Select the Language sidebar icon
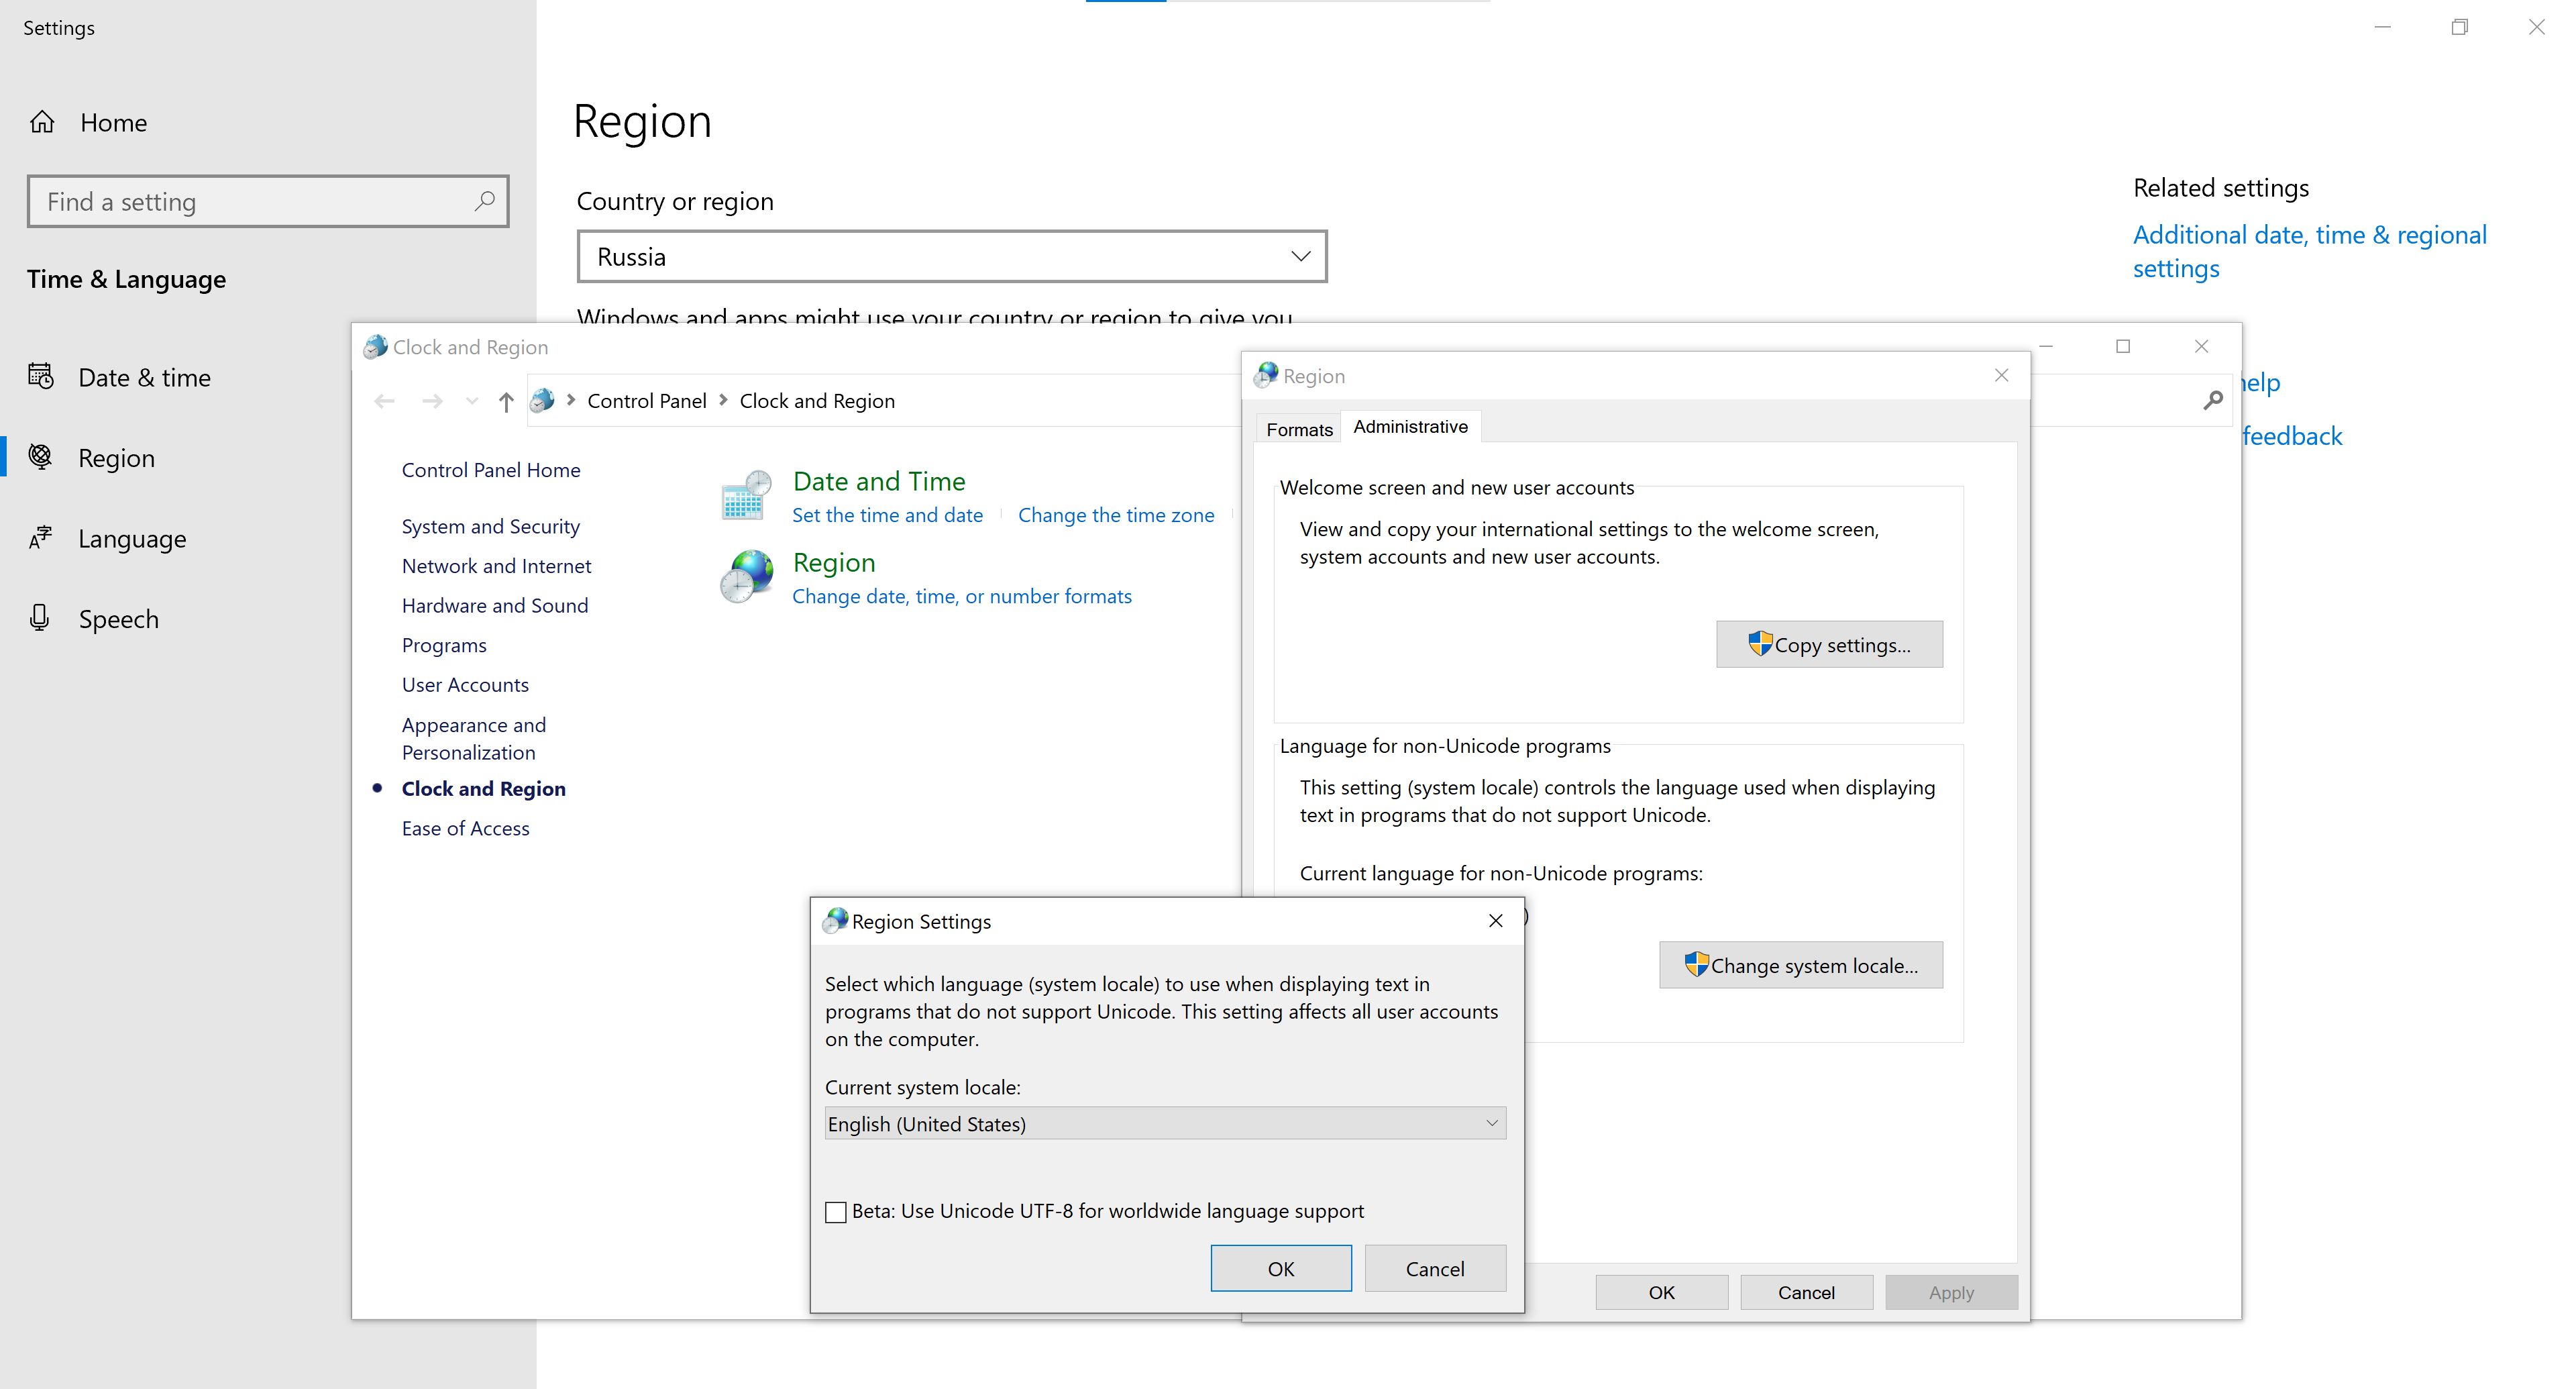 [x=40, y=538]
